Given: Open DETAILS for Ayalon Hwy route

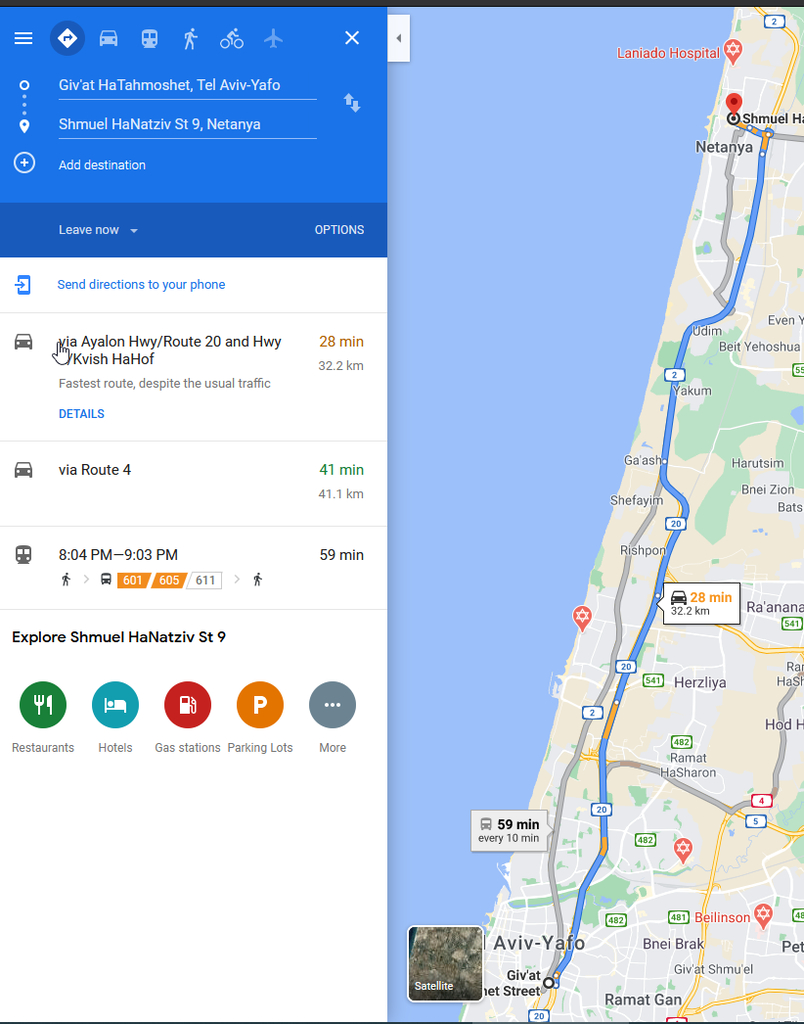Looking at the screenshot, I should click(x=82, y=413).
